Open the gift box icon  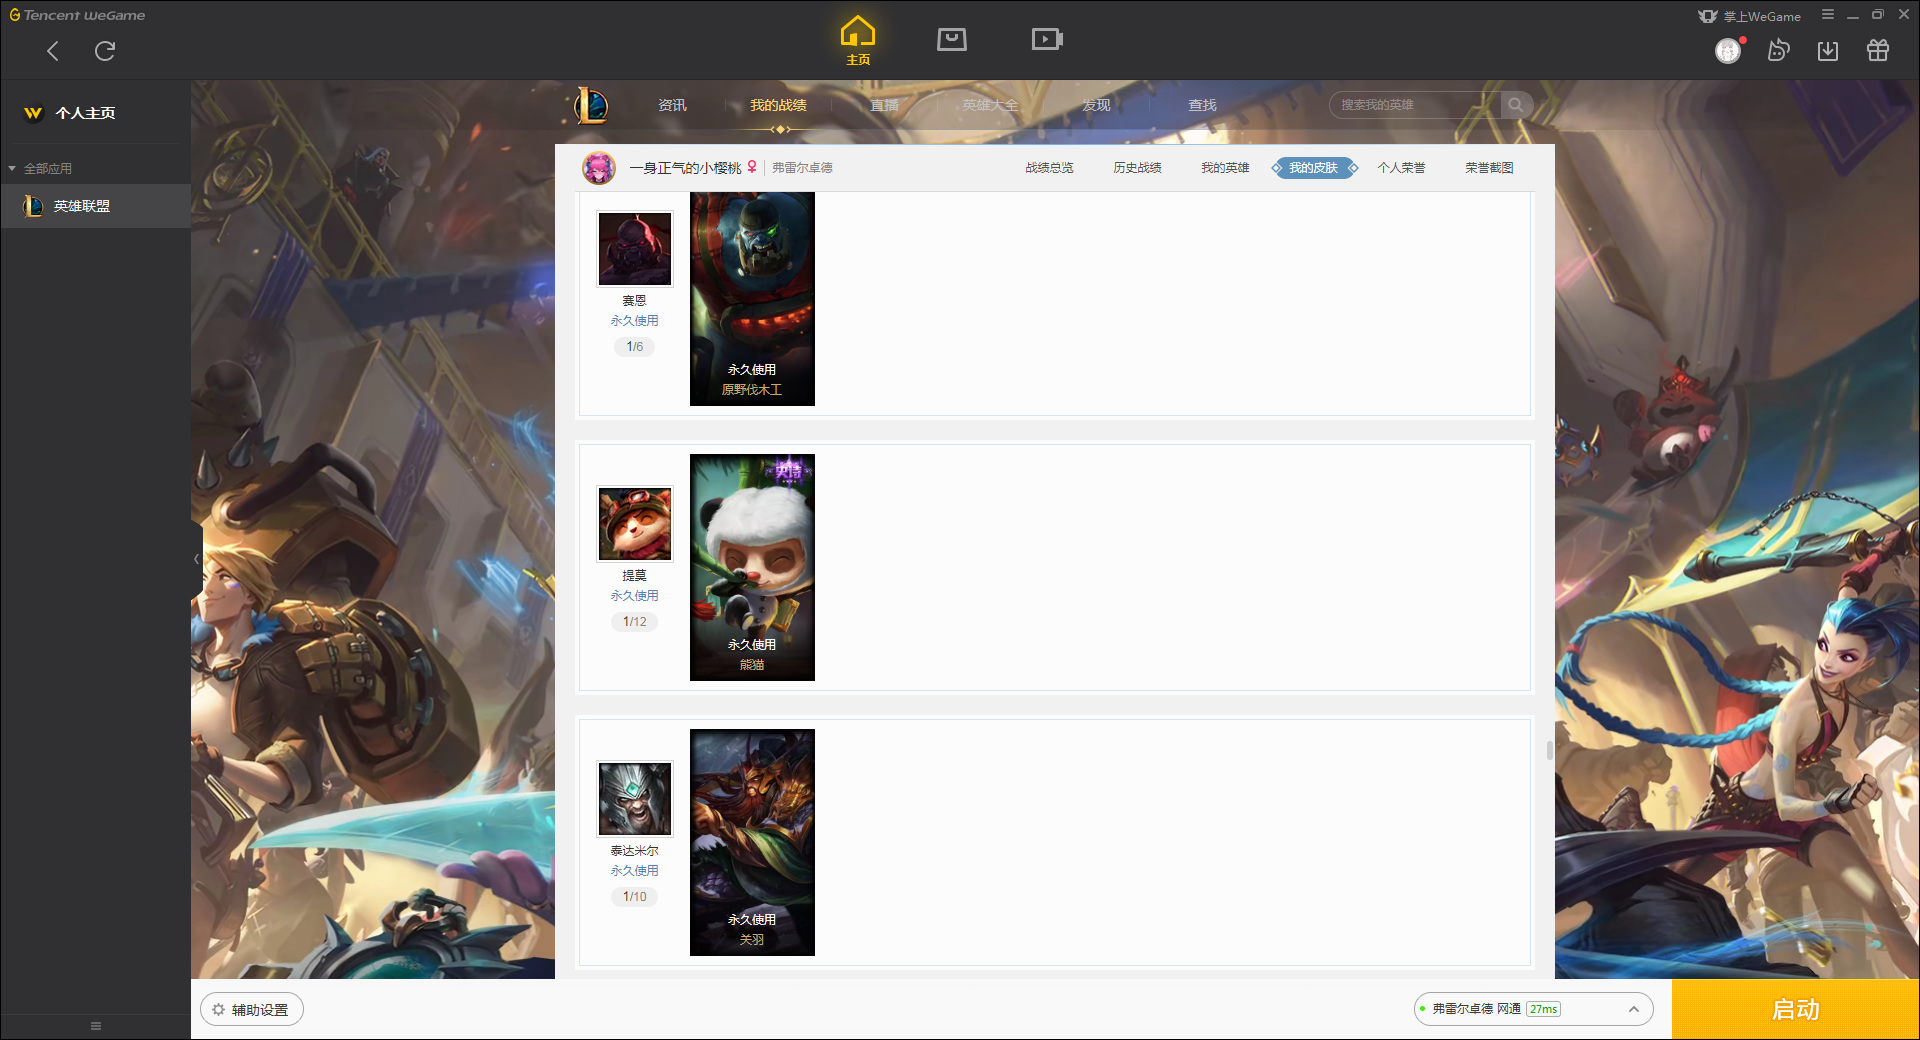point(1878,50)
